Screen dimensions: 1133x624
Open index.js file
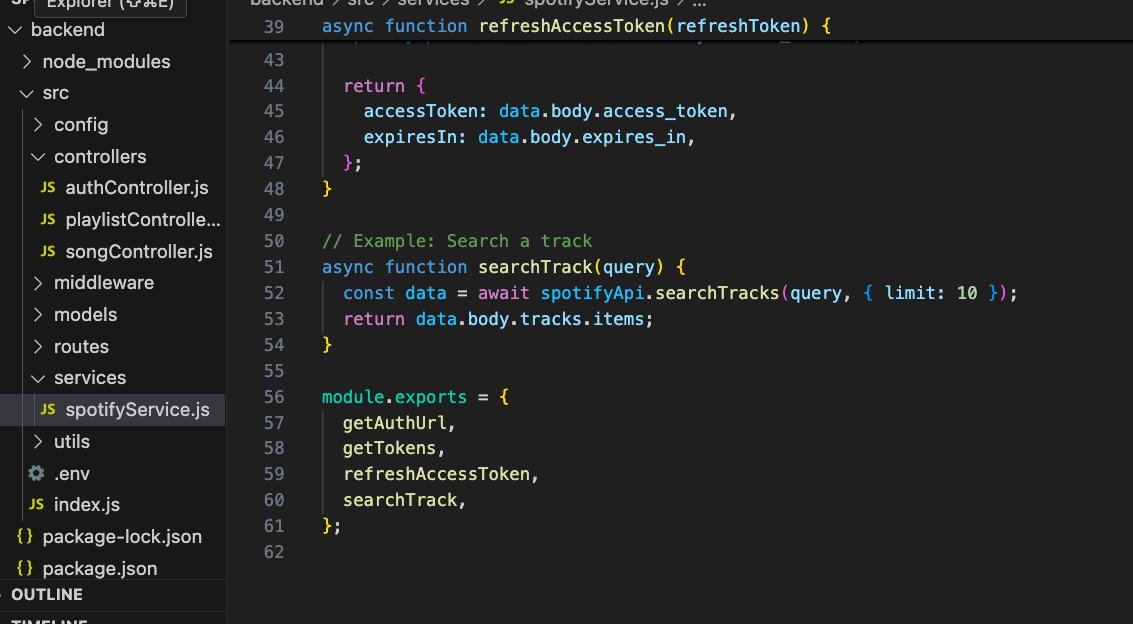coord(87,505)
